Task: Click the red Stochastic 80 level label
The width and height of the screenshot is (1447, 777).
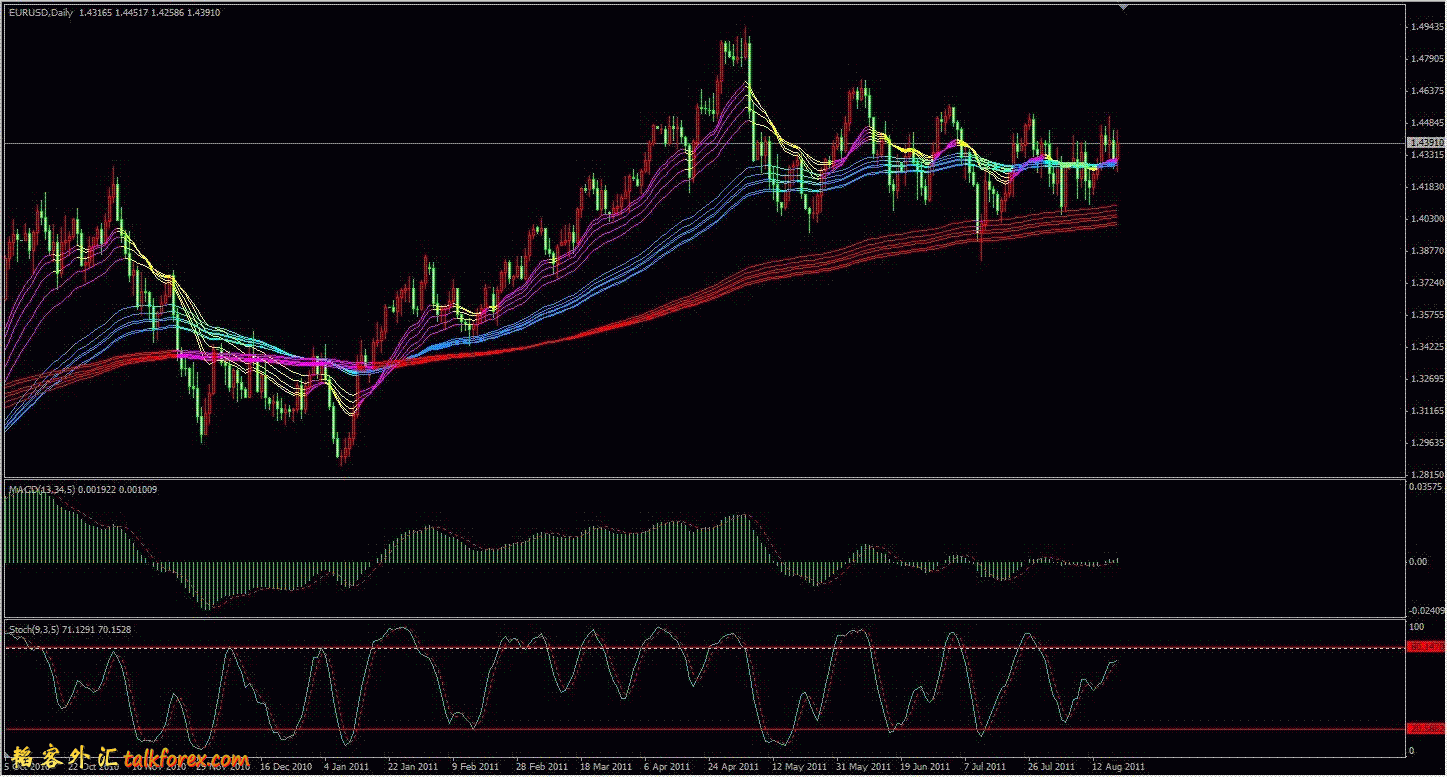Action: click(1424, 648)
